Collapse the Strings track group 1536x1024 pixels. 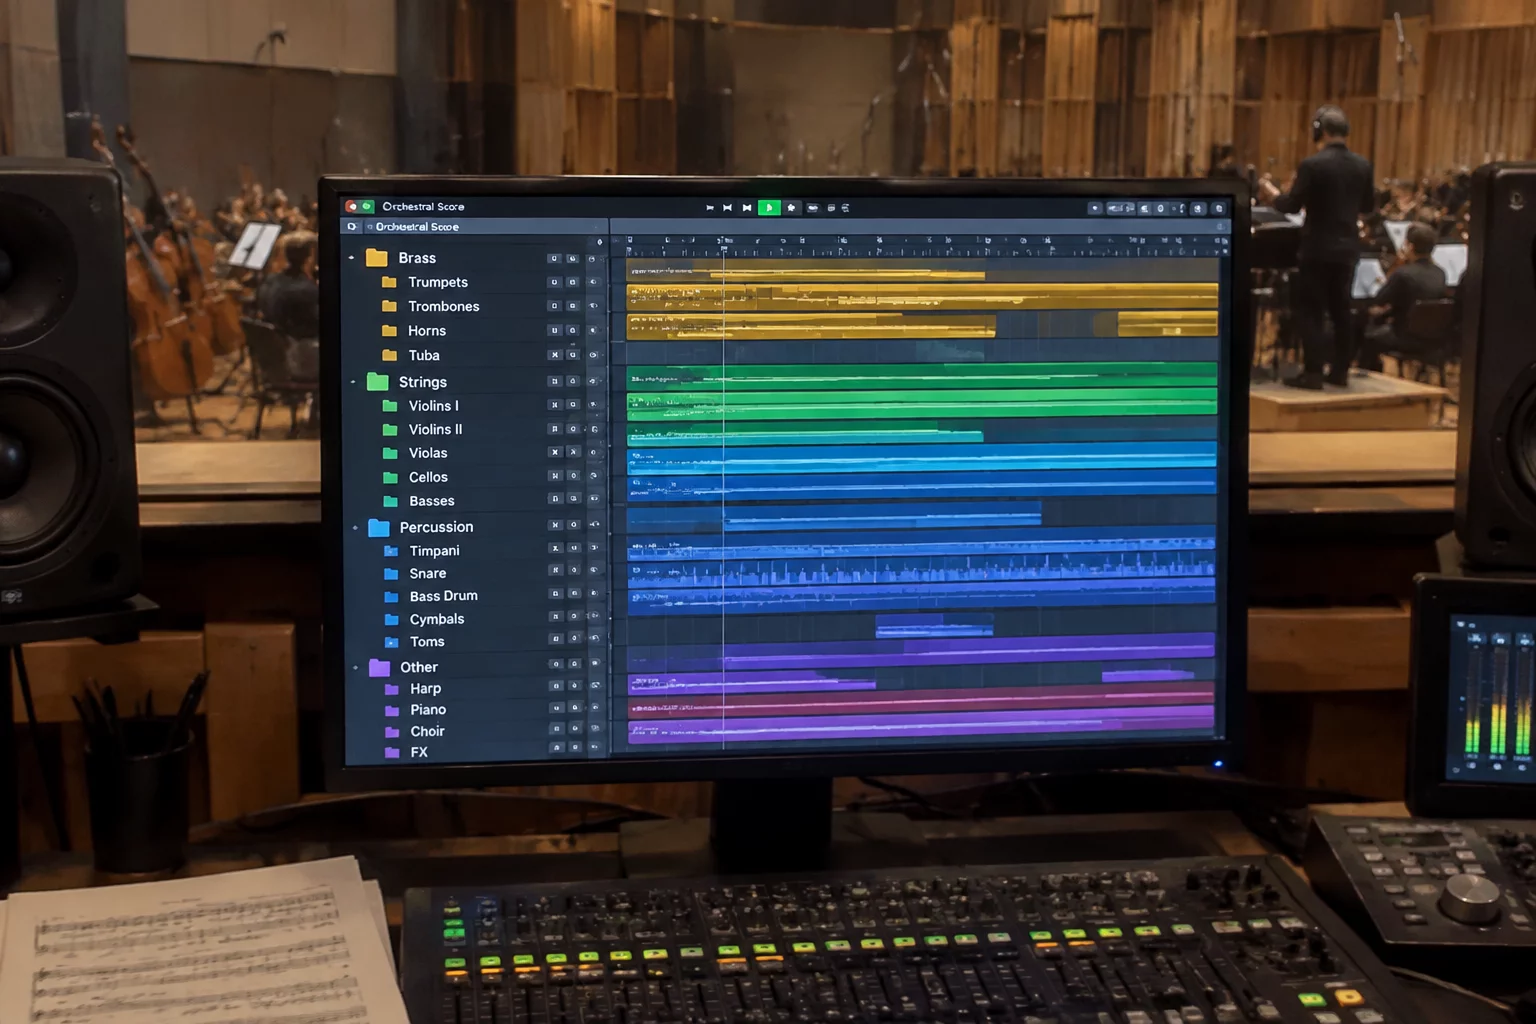pyautogui.click(x=353, y=382)
